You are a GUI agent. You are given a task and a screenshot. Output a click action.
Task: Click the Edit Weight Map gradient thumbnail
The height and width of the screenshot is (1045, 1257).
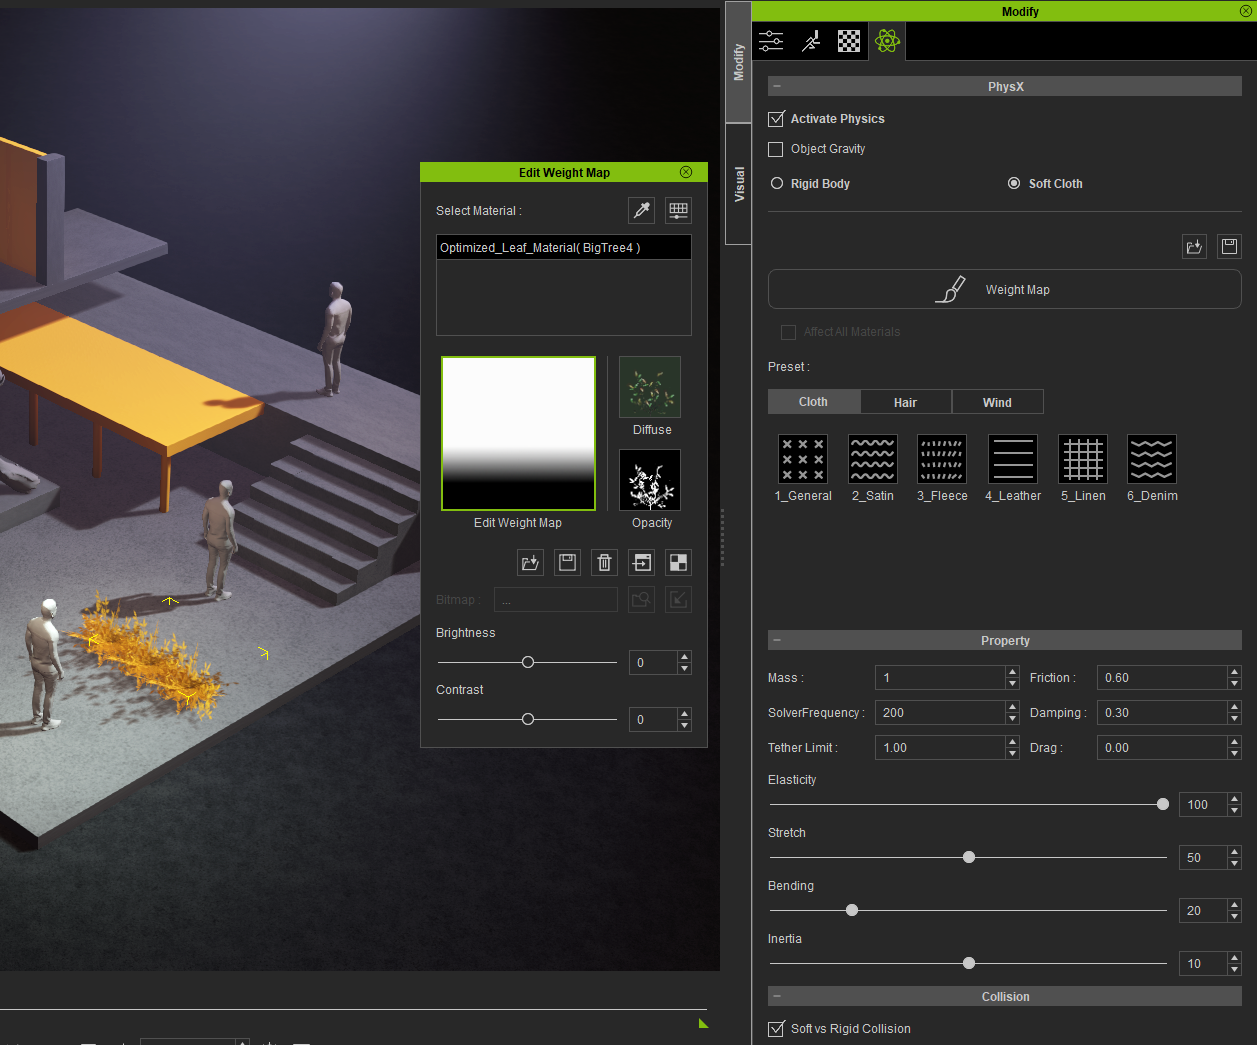pyautogui.click(x=518, y=434)
